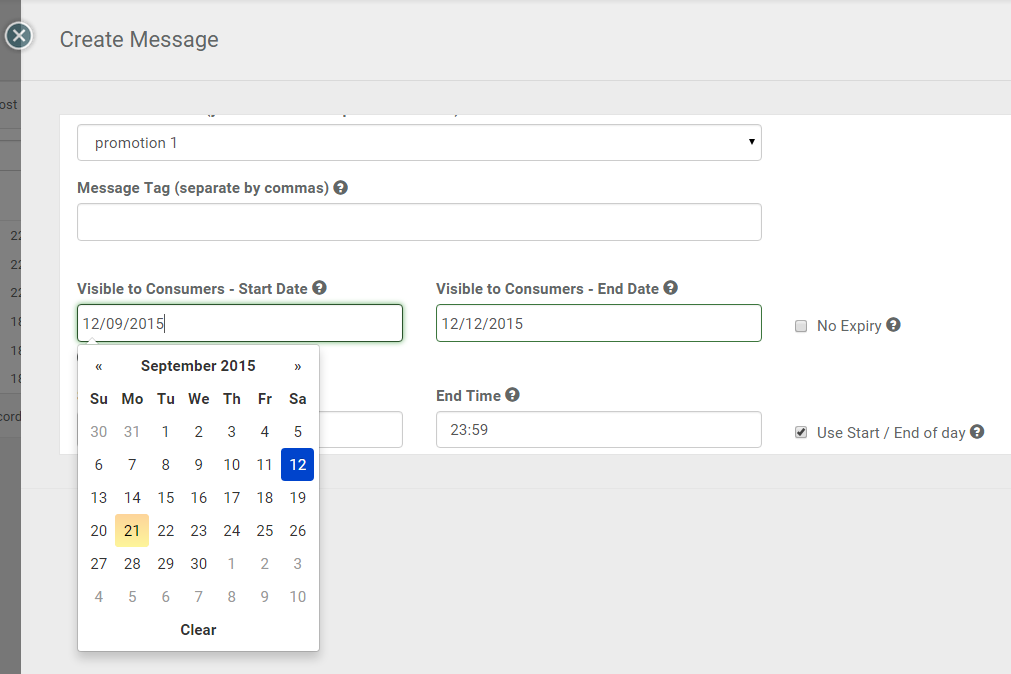Go to previous month with the left arrow
The height and width of the screenshot is (674, 1011).
(x=98, y=366)
